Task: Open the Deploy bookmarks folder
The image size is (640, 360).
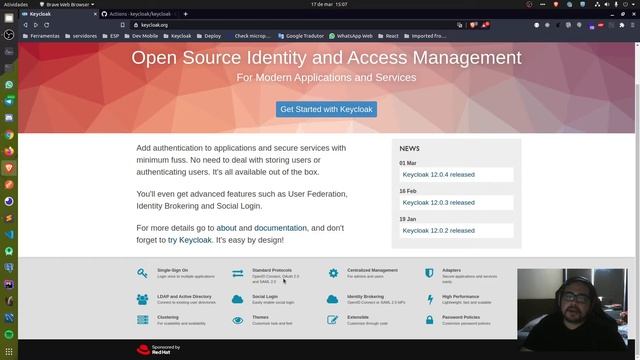Action: coord(209,36)
